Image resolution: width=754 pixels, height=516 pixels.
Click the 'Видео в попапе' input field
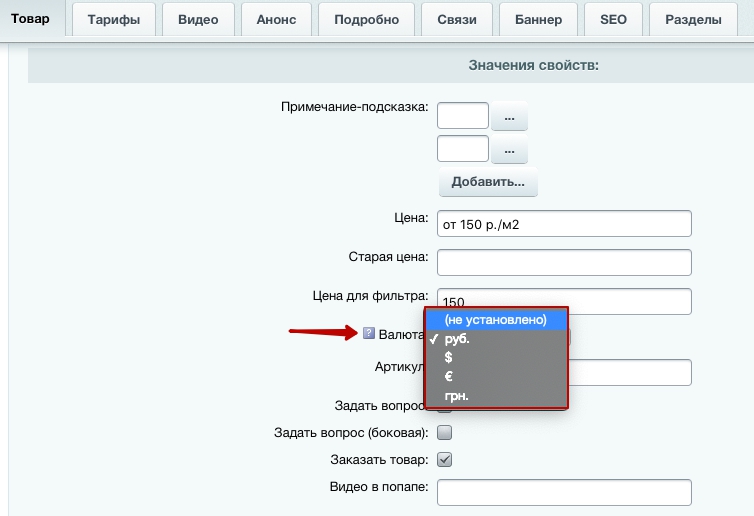(564, 492)
